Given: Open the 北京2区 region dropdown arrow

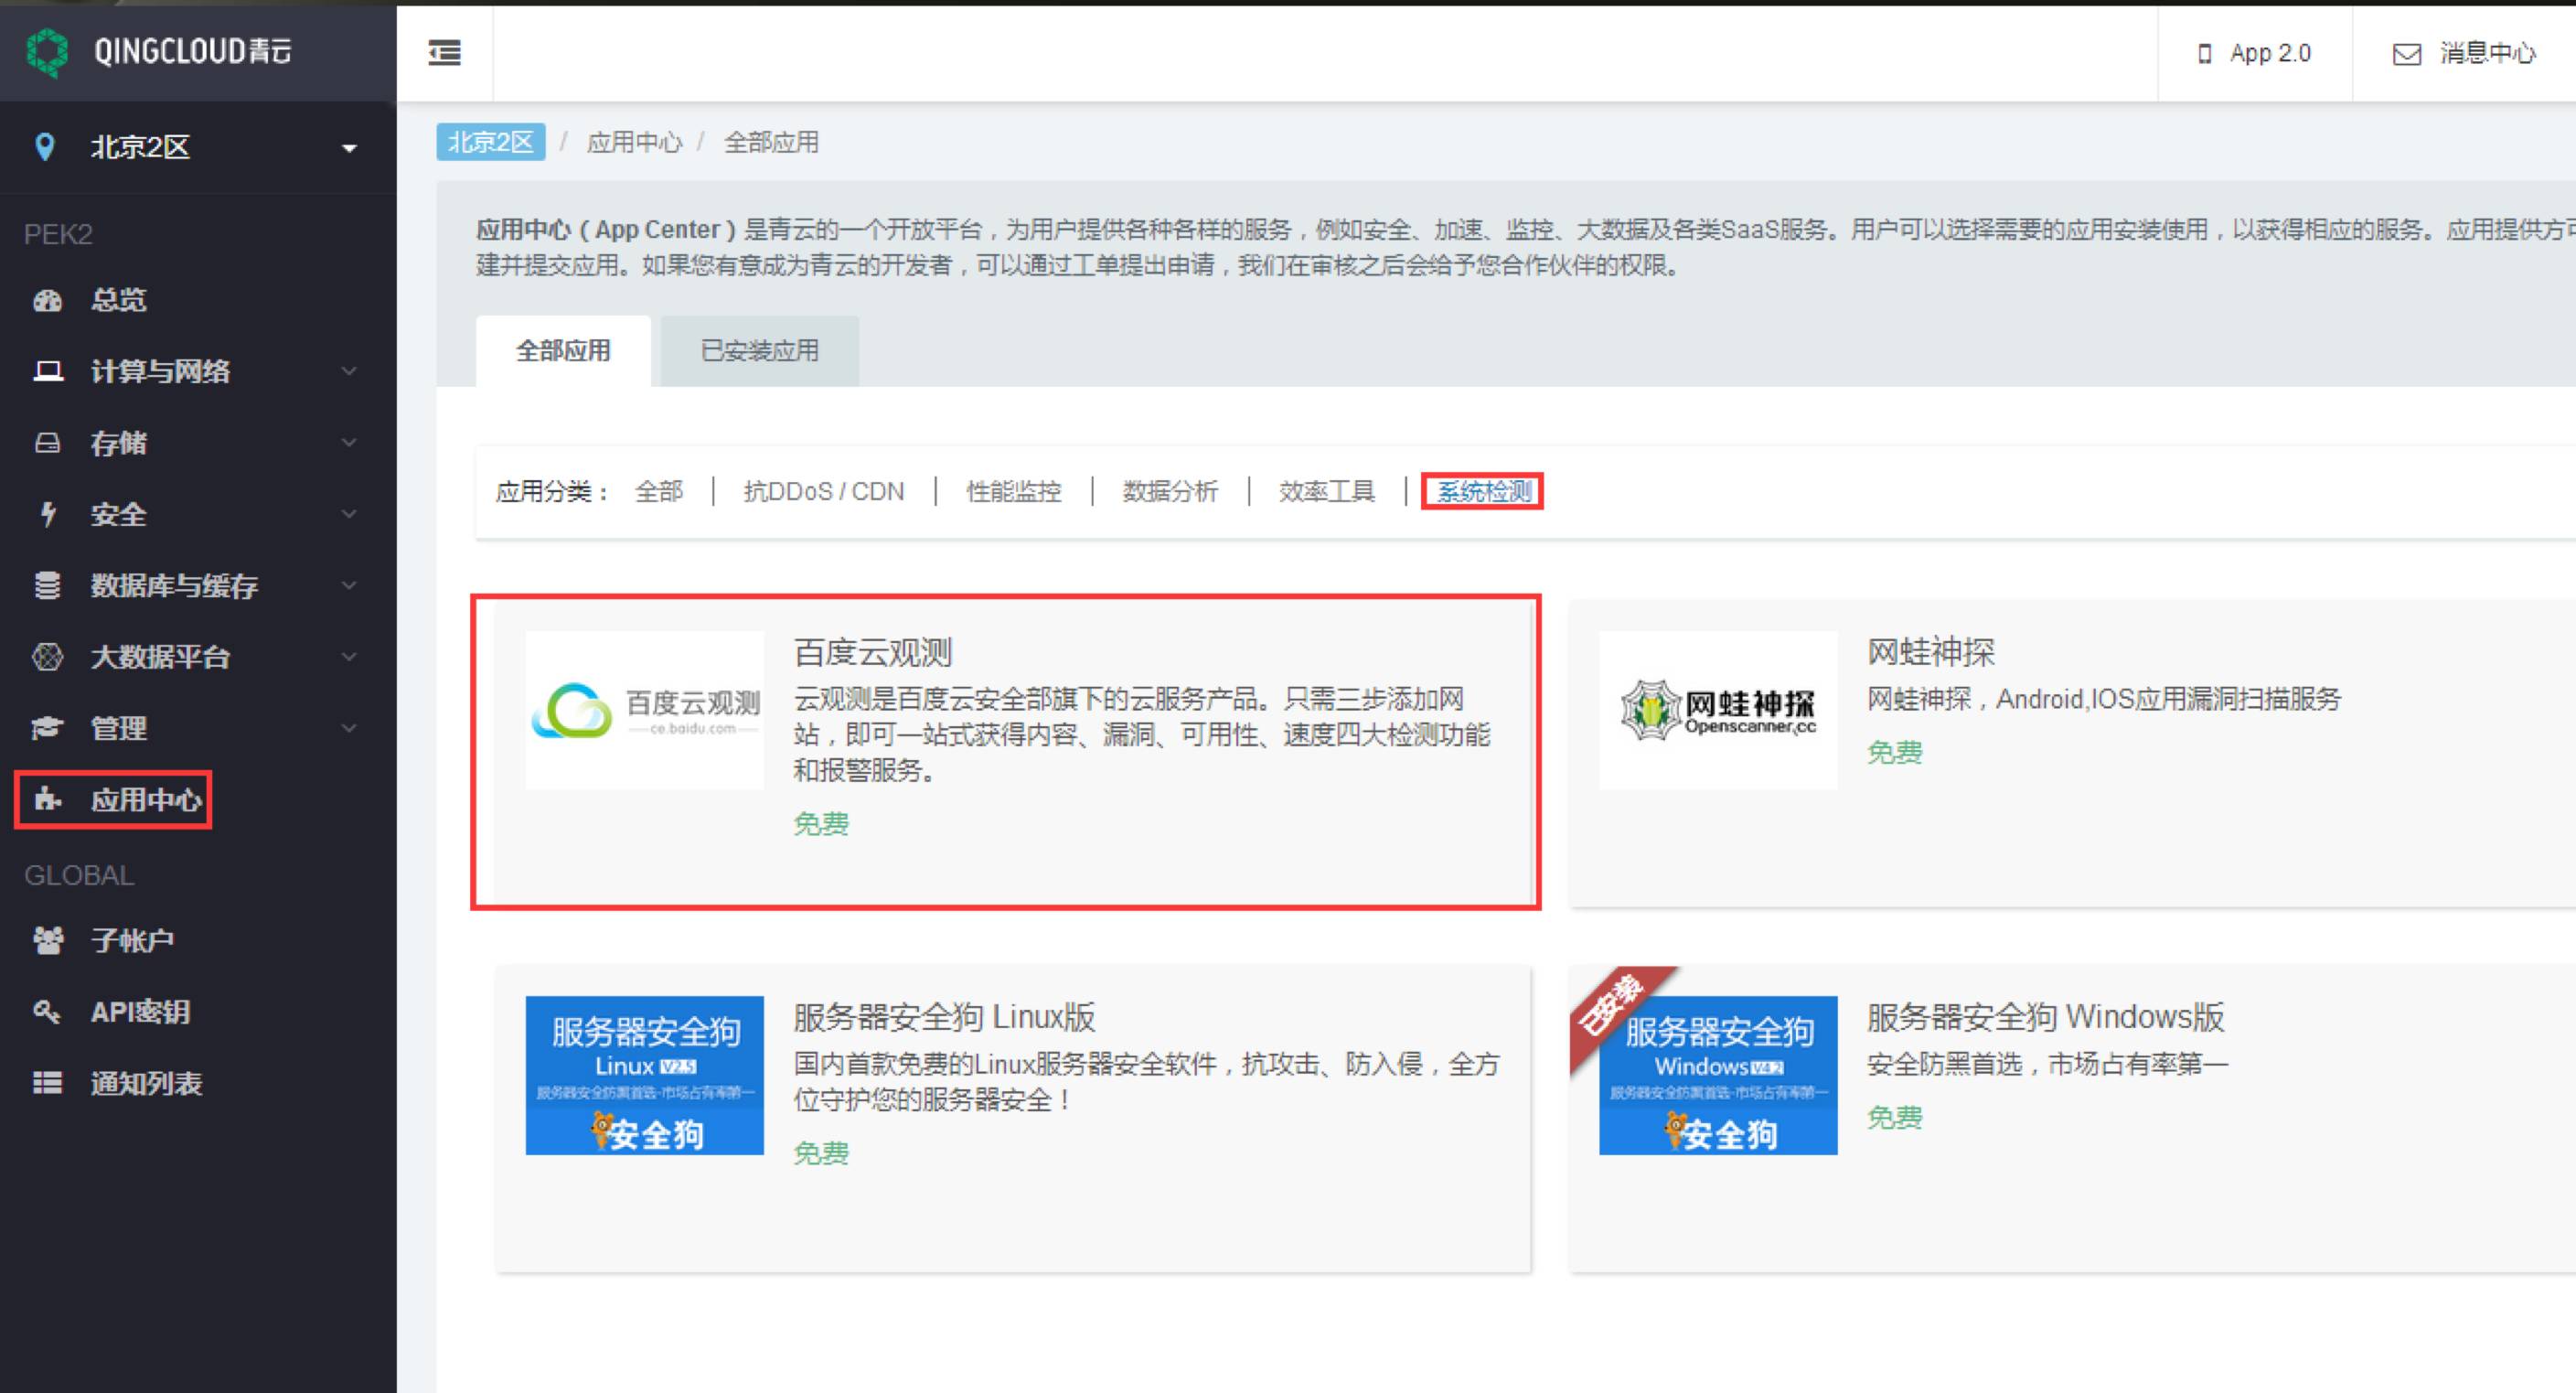Looking at the screenshot, I should (x=349, y=149).
